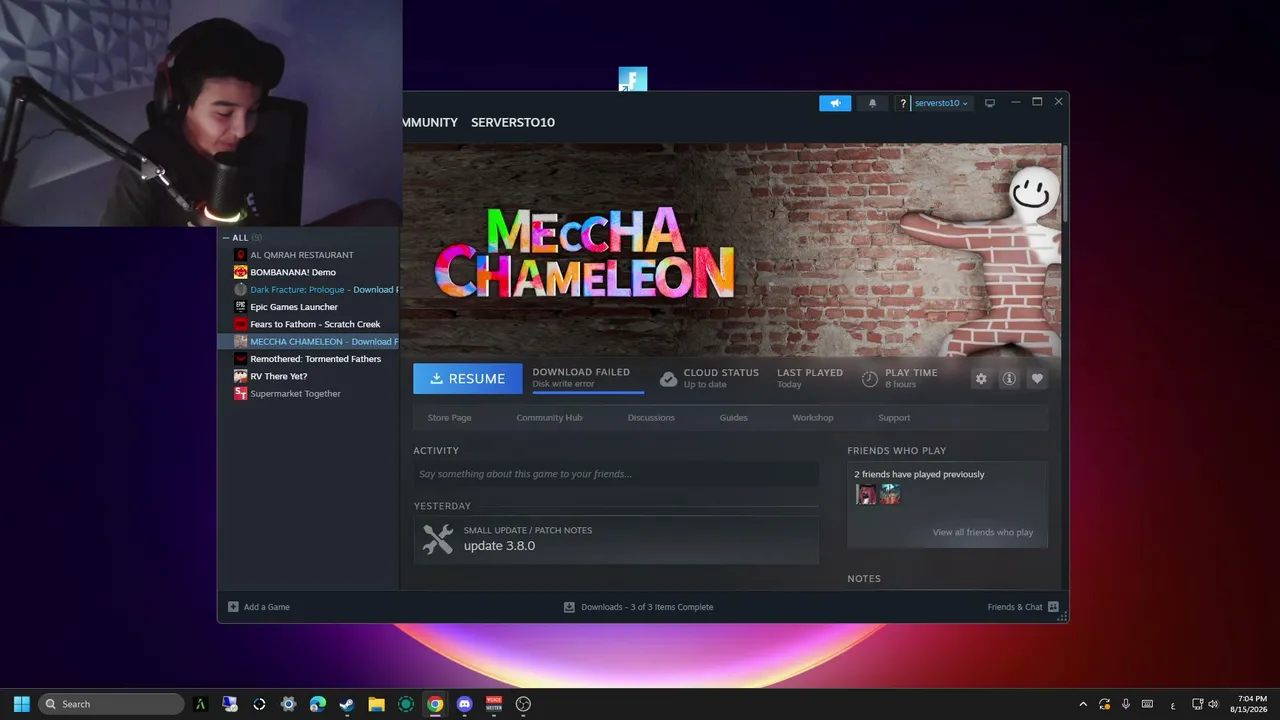This screenshot has height=720, width=1280.
Task: Click the volume speaker icon in the tray
Action: pyautogui.click(x=1213, y=704)
